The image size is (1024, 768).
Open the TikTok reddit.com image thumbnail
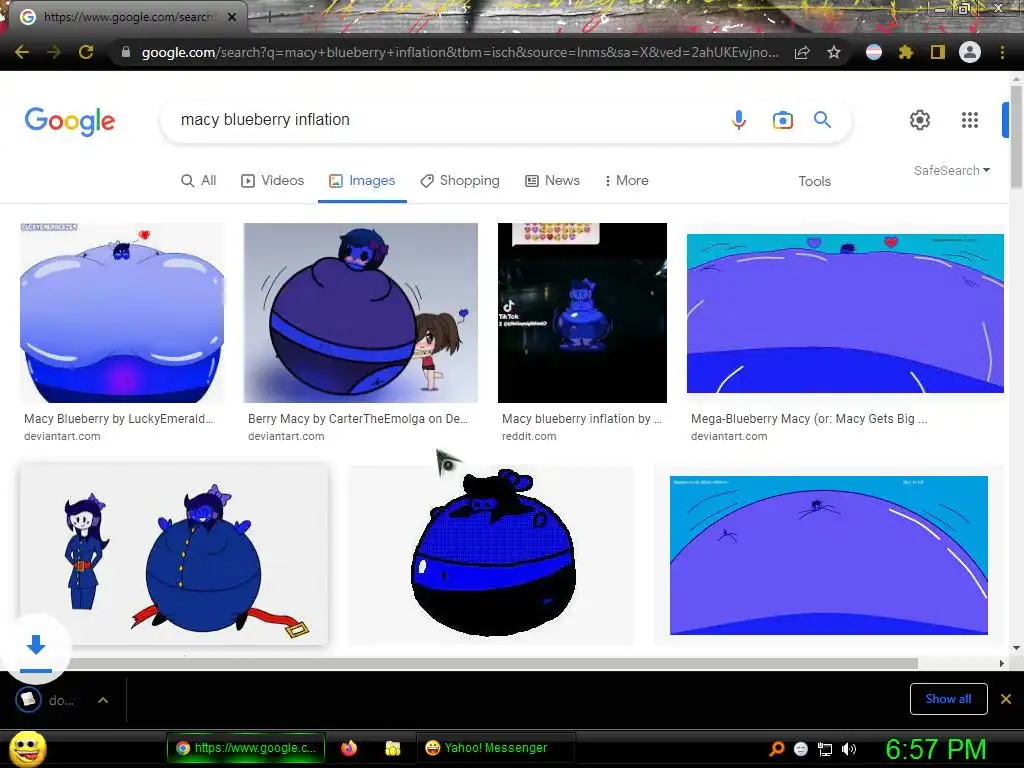pos(582,313)
